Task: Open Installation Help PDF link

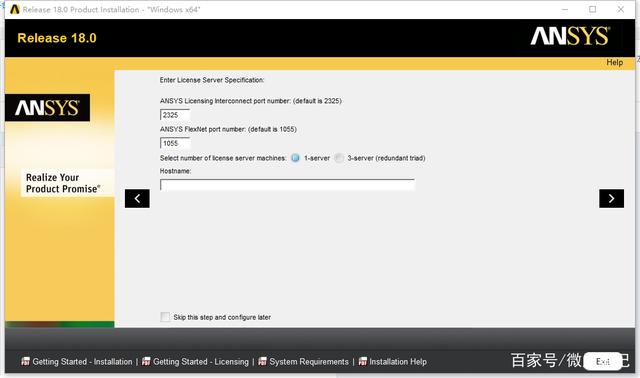Action: coord(398,362)
